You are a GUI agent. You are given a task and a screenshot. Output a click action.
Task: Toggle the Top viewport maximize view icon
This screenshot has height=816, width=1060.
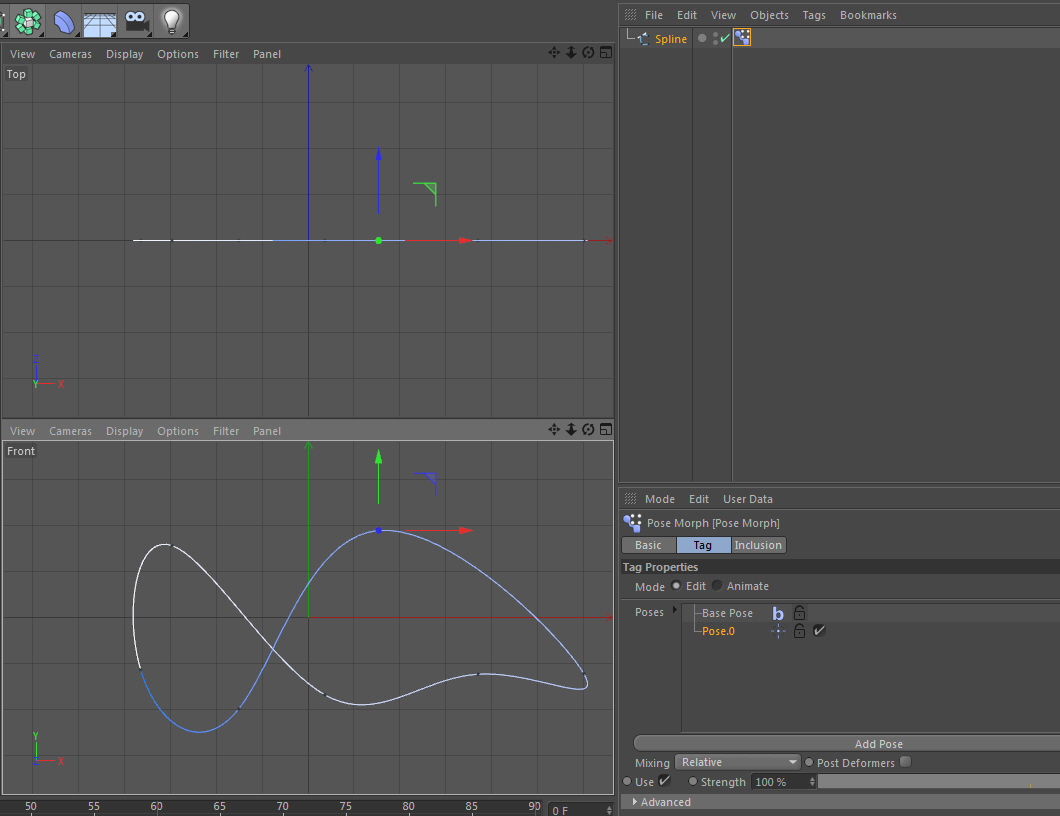[606, 53]
